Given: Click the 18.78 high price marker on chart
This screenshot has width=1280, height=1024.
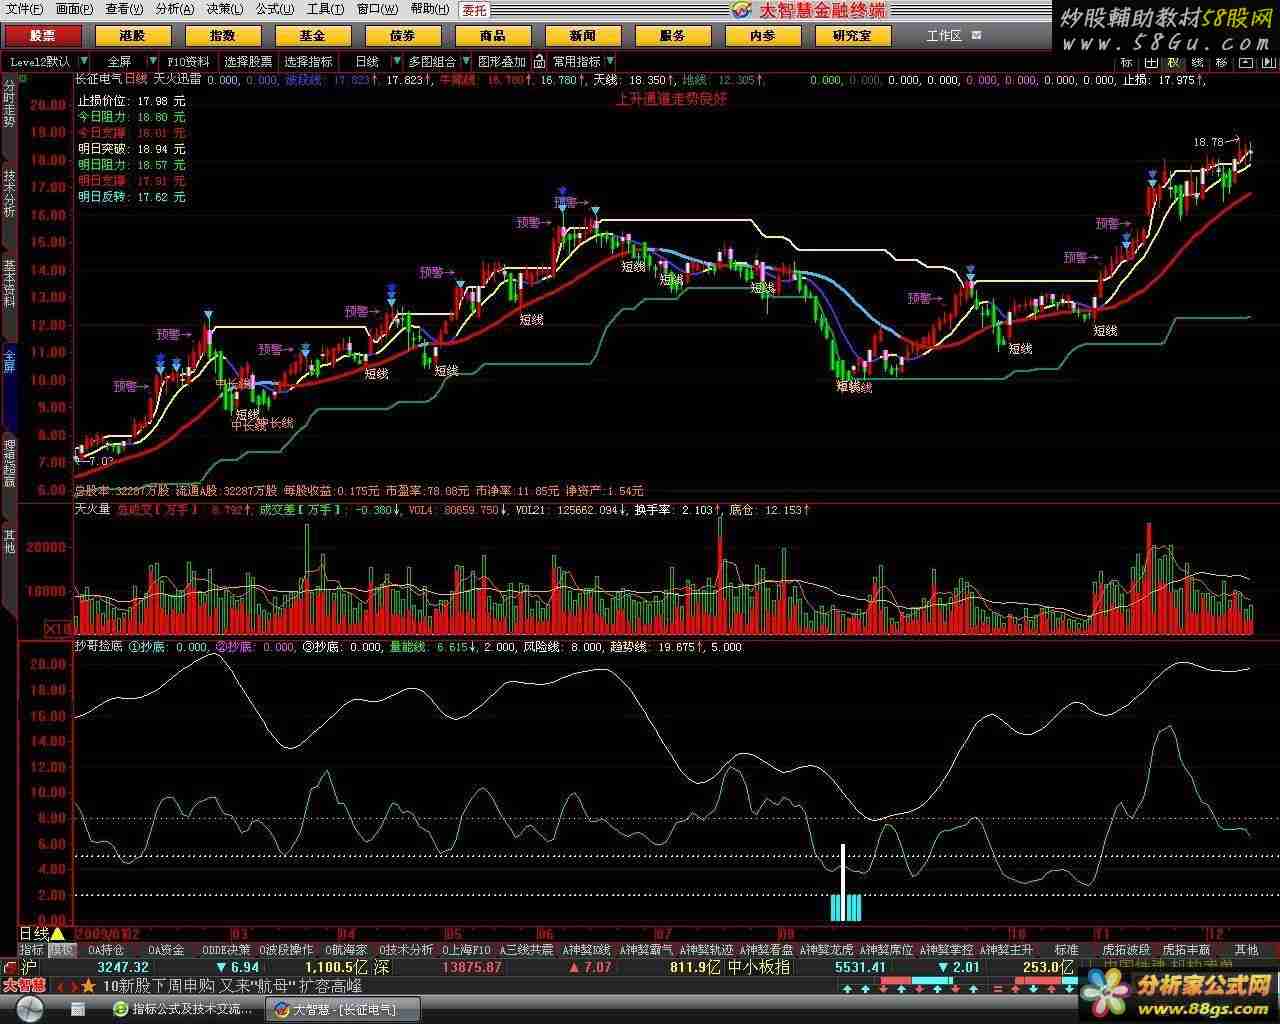Looking at the screenshot, I should (1208, 142).
